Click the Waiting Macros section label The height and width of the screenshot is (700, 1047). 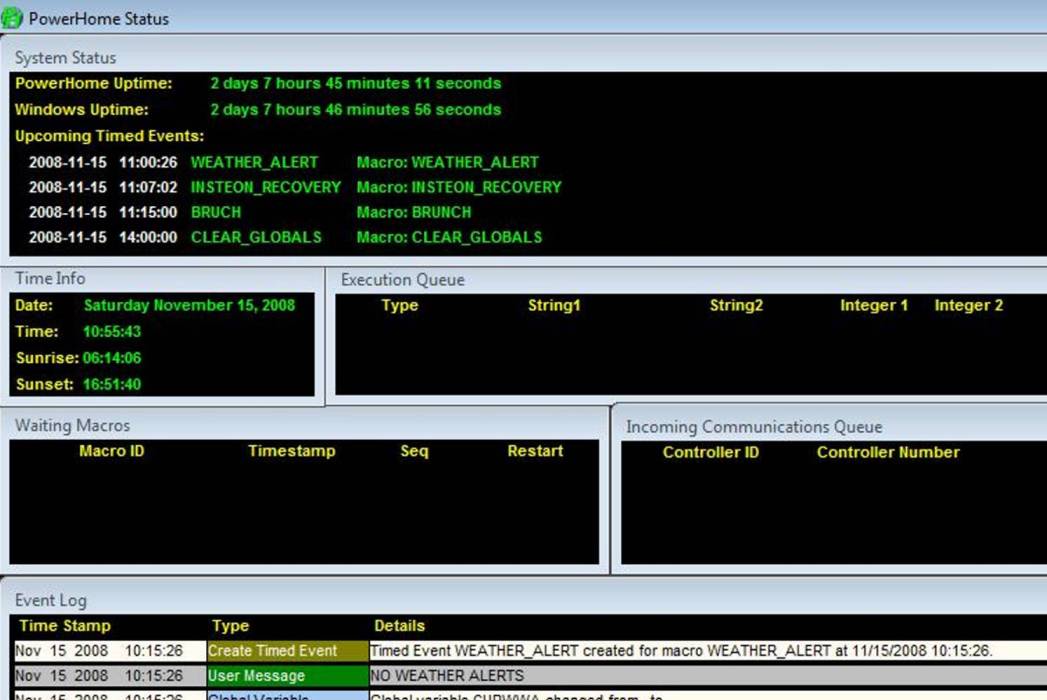pos(73,425)
